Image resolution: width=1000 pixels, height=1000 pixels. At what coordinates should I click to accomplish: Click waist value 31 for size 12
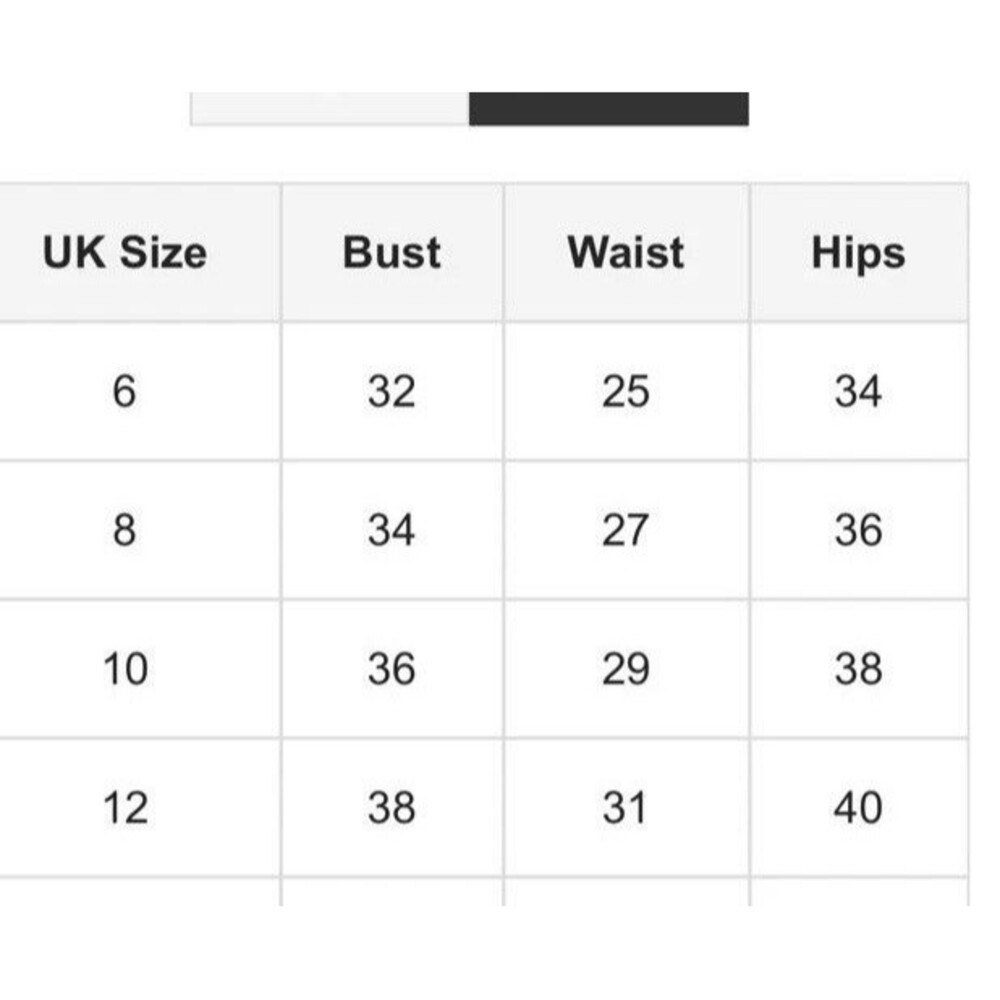[626, 808]
